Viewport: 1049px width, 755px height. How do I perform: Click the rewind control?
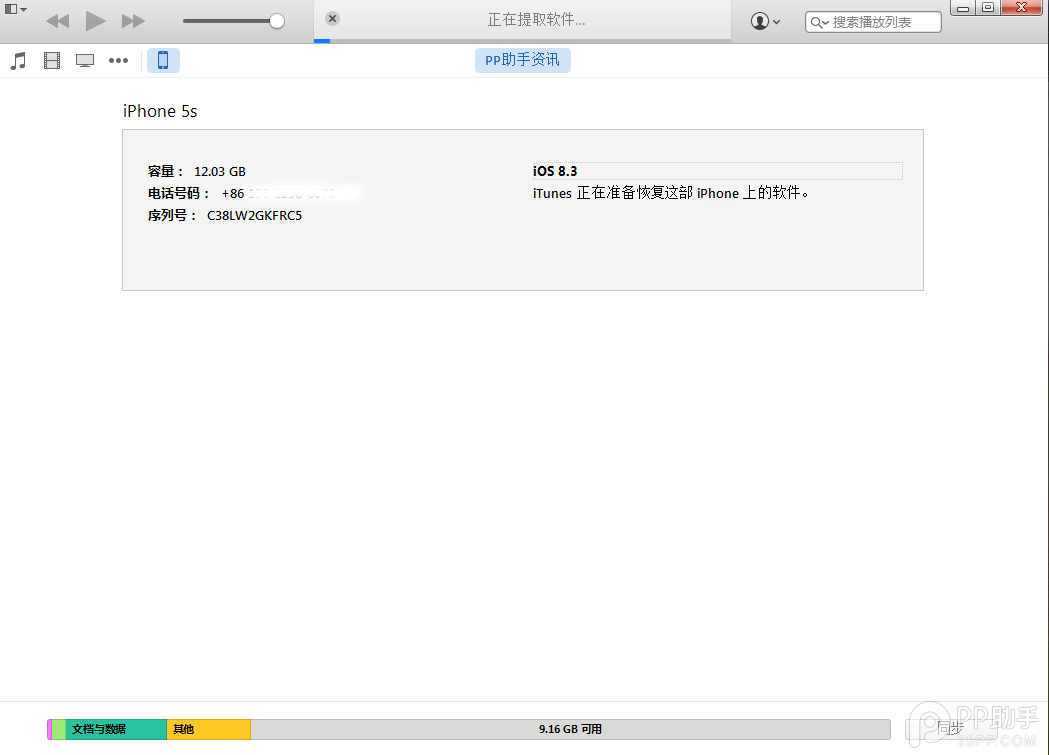(57, 20)
